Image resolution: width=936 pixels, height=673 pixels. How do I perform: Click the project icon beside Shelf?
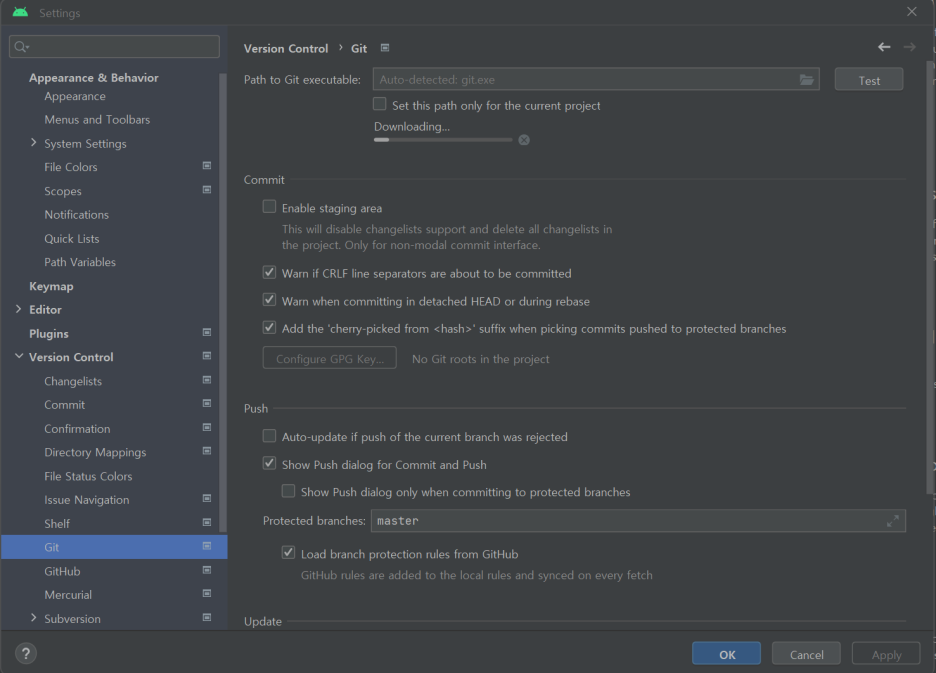click(x=207, y=522)
